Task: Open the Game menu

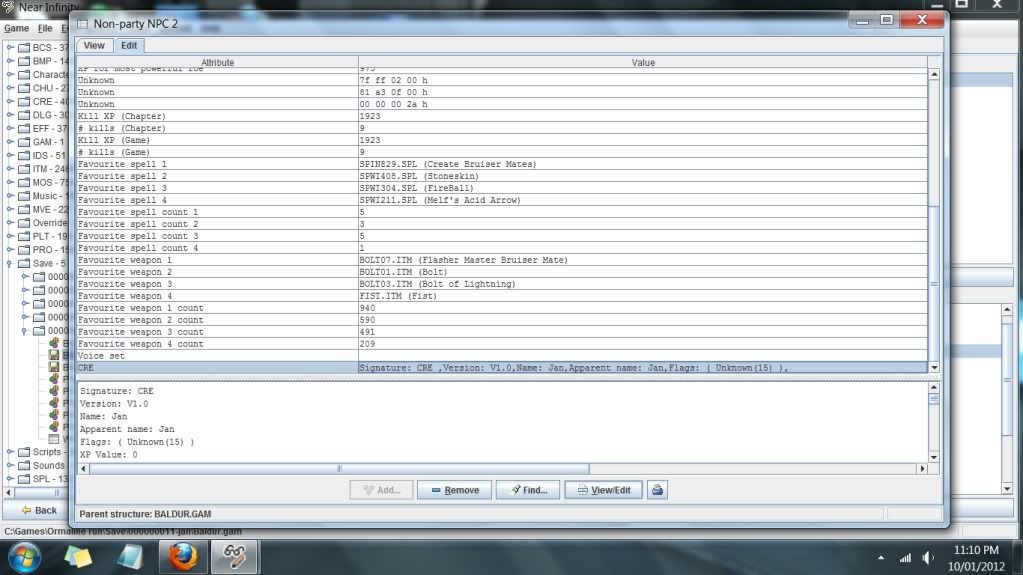Action: pos(16,28)
